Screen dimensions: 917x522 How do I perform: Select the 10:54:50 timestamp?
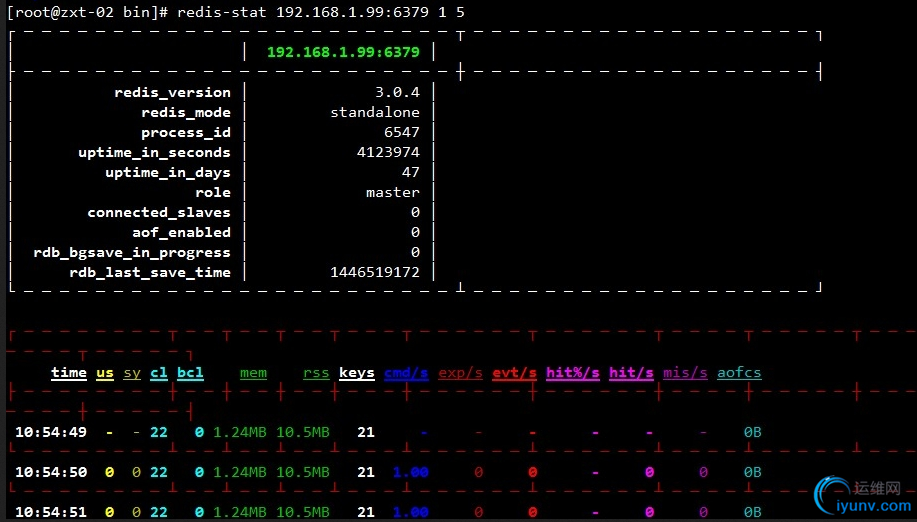51,472
